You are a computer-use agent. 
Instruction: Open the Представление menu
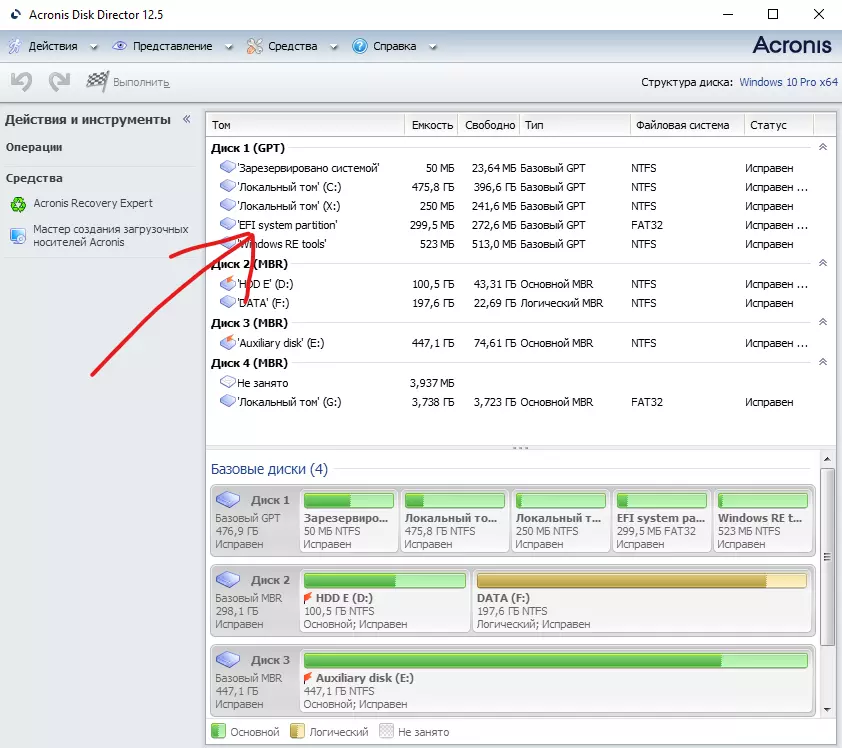[x=172, y=46]
